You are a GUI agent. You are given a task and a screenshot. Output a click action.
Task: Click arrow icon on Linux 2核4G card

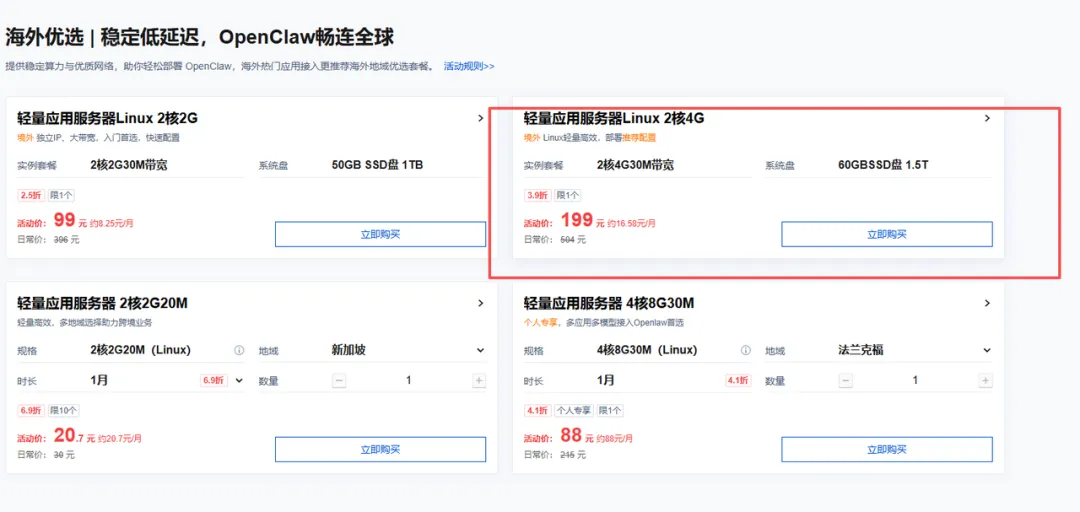click(x=987, y=119)
